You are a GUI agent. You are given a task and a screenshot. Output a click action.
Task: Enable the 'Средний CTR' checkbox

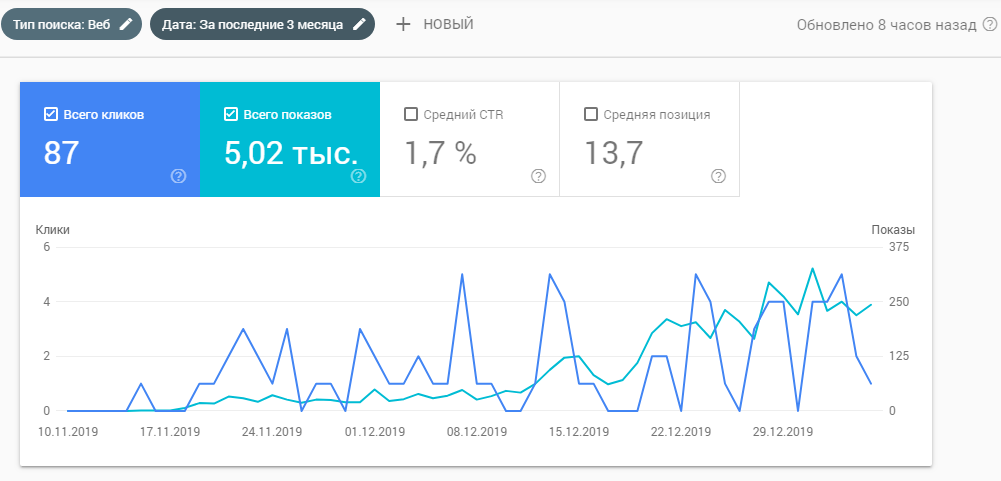point(410,115)
